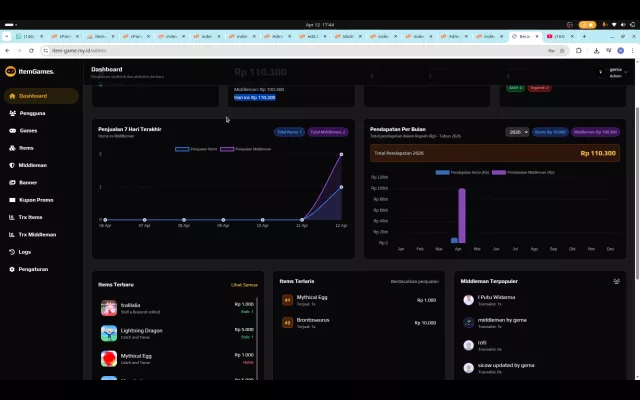
Task: Click the Lihat Semua link
Action: [244, 285]
